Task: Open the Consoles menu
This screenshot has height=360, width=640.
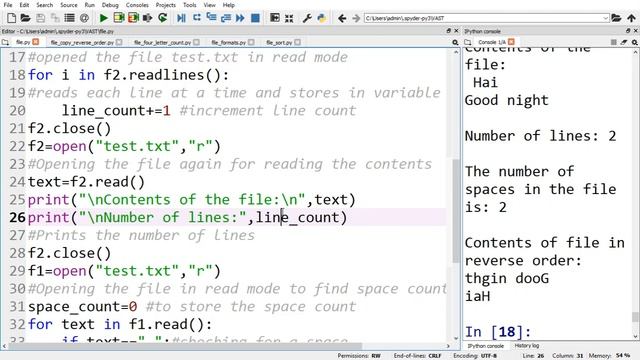Action: coord(137,5)
